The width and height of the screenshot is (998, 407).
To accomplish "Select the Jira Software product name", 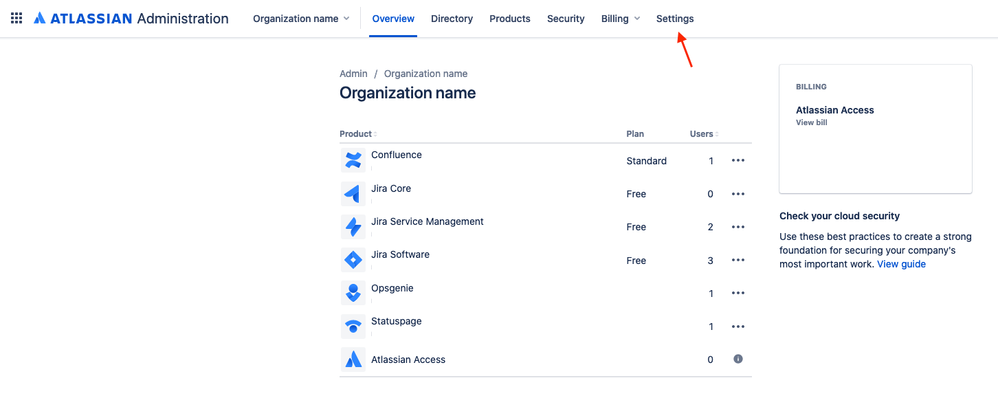I will pos(400,255).
